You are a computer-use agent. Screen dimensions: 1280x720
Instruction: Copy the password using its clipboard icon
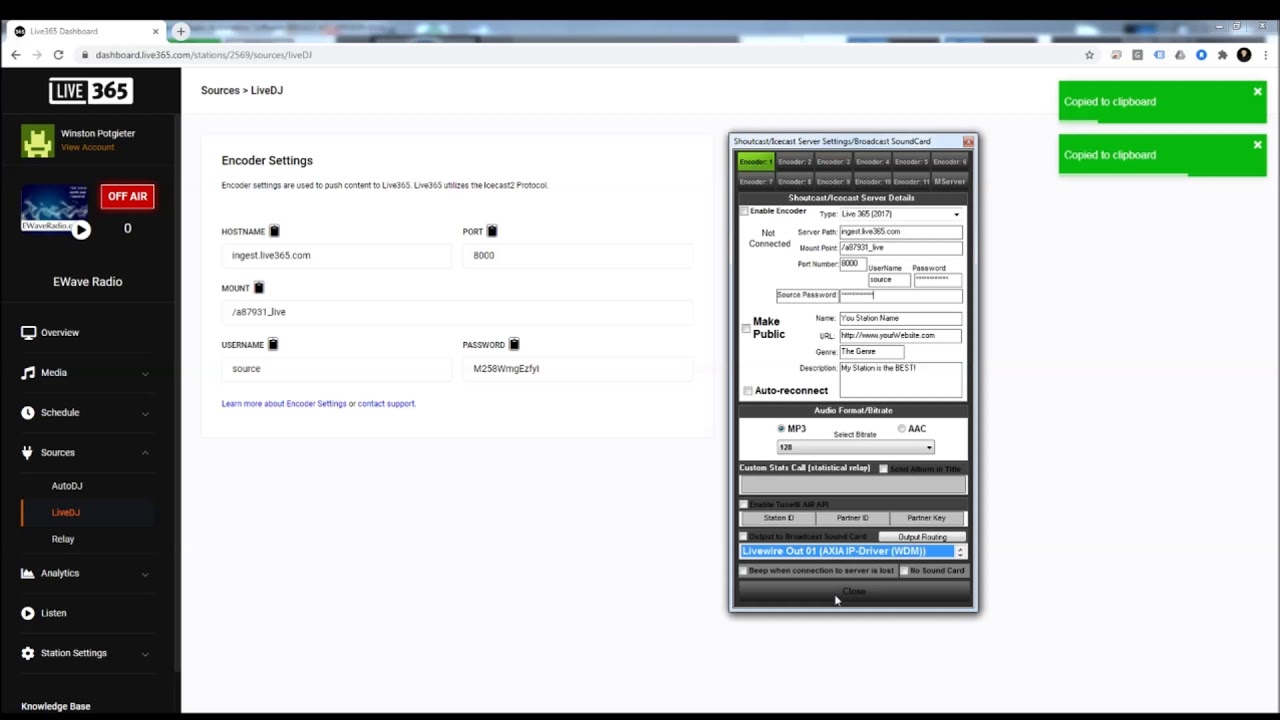514,345
